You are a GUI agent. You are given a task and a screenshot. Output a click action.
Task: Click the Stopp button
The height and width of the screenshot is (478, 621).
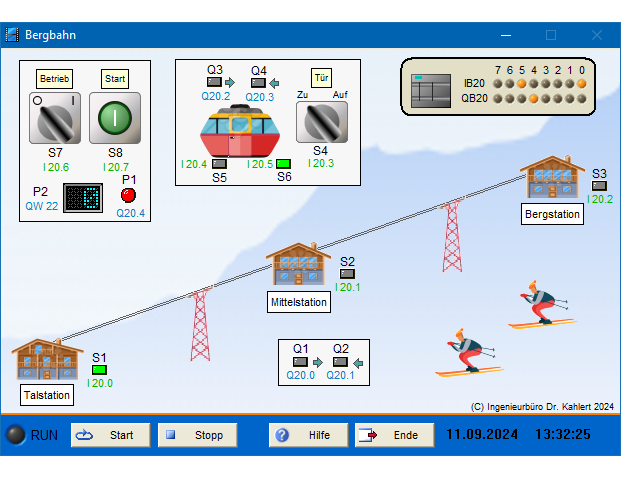[x=198, y=435]
